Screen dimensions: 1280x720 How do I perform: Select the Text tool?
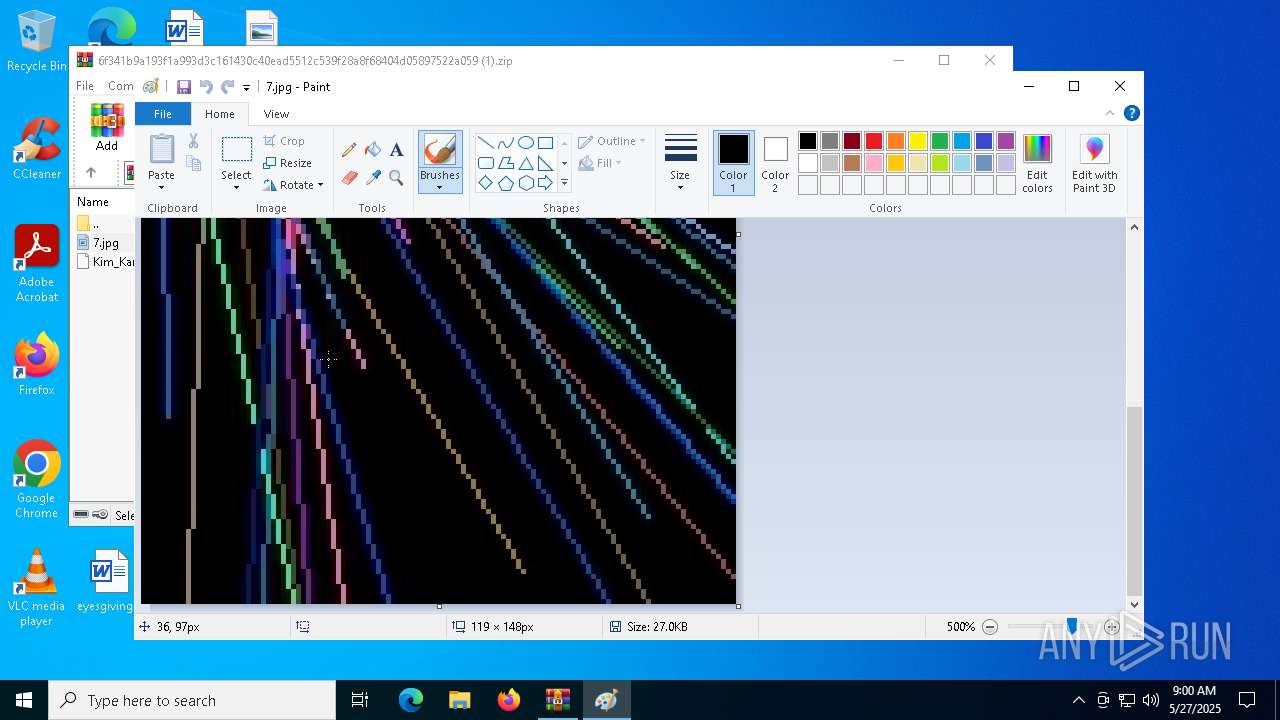(x=396, y=150)
